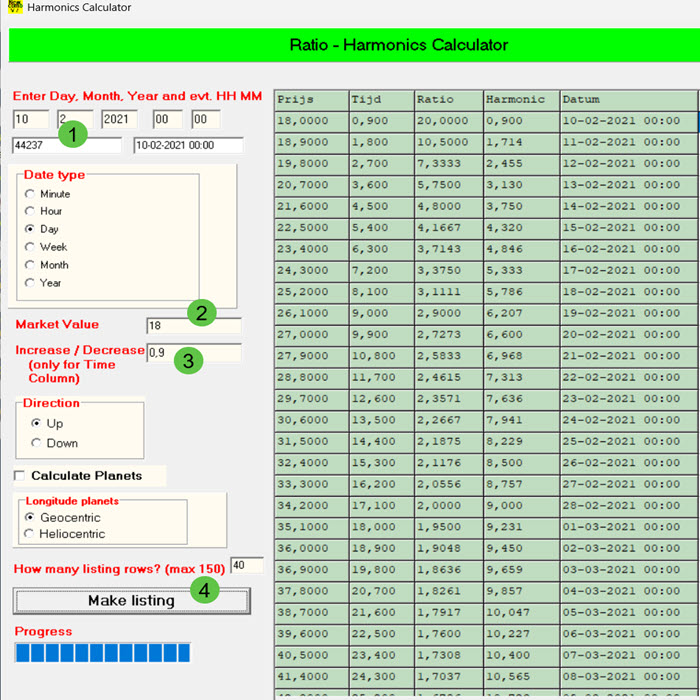This screenshot has width=700, height=700.
Task: Click the Ratio column header
Action: [x=449, y=100]
